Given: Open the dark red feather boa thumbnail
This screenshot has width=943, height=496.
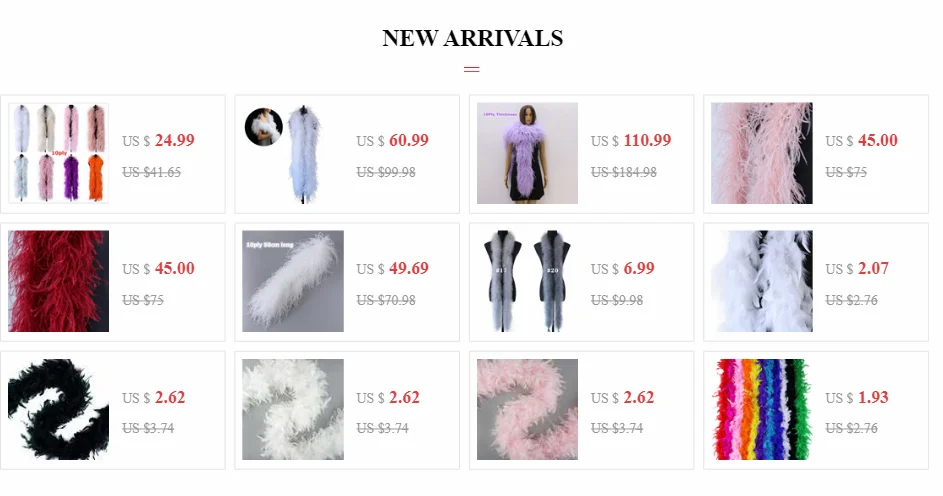Looking at the screenshot, I should point(58,281).
